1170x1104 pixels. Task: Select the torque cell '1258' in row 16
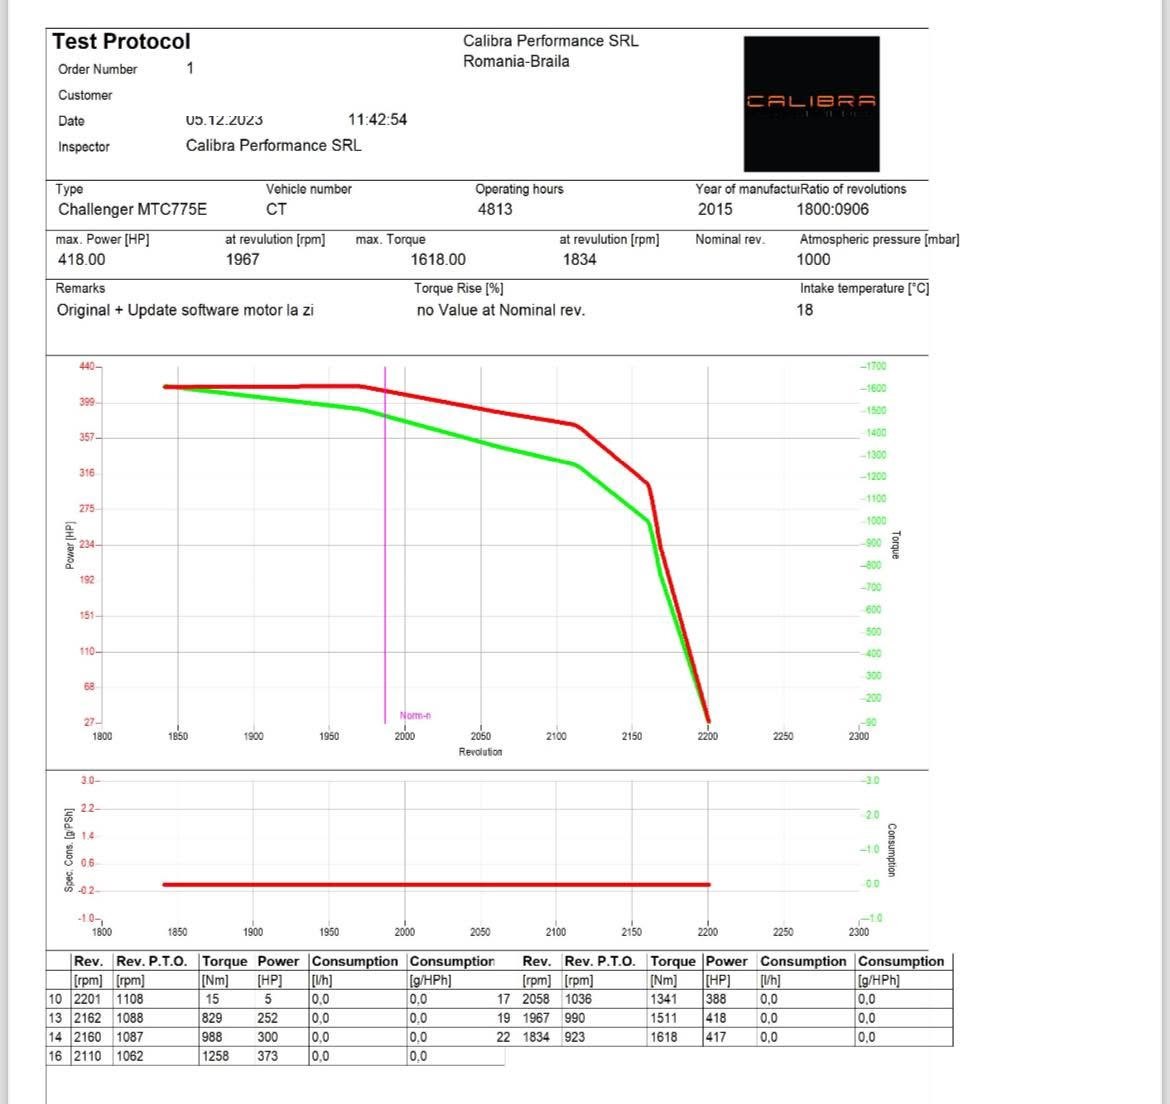pyautogui.click(x=216, y=1056)
